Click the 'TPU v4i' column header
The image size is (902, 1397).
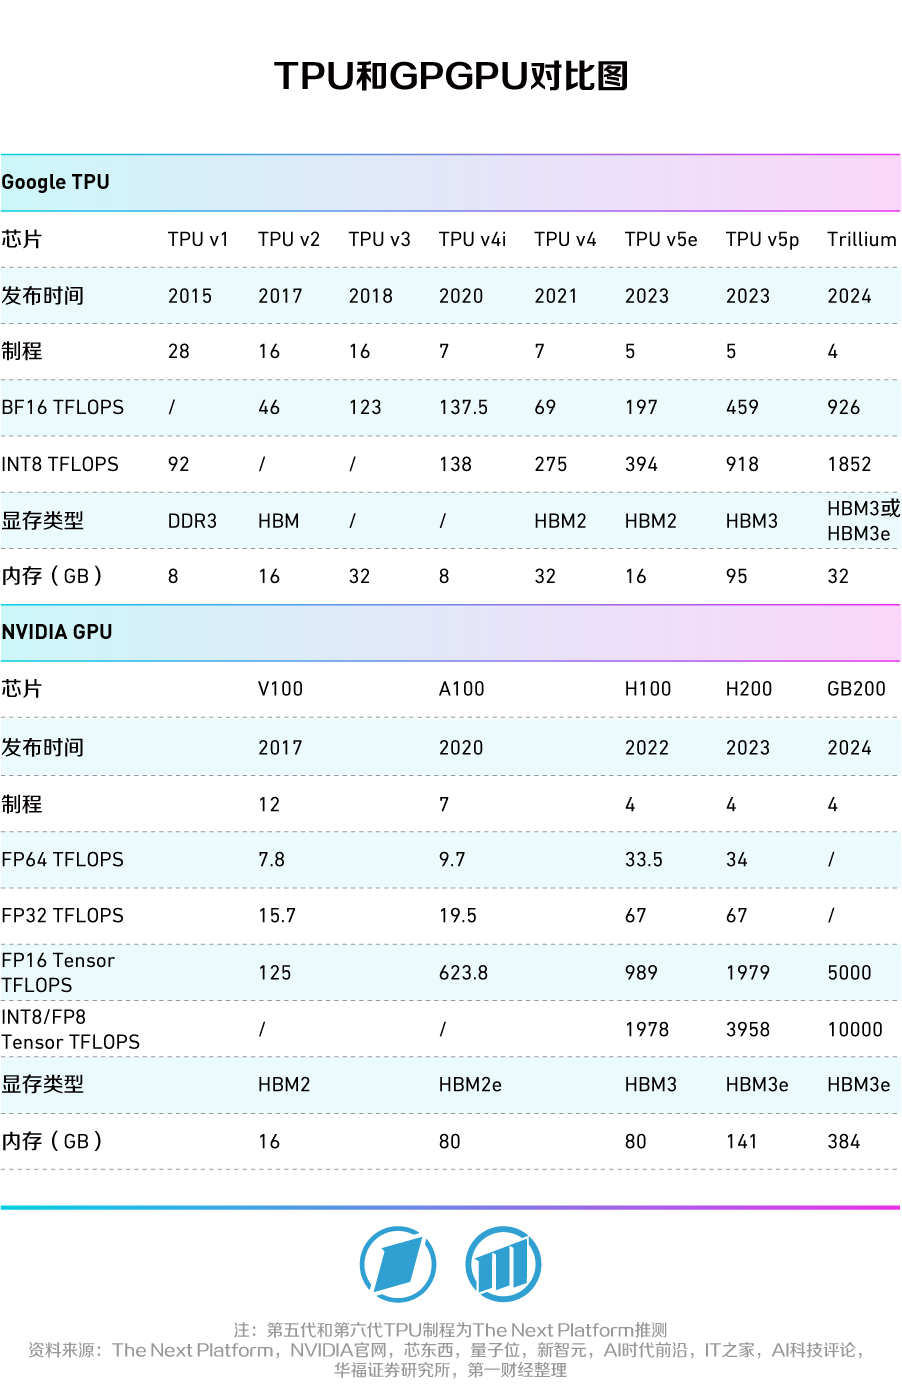pyautogui.click(x=472, y=239)
